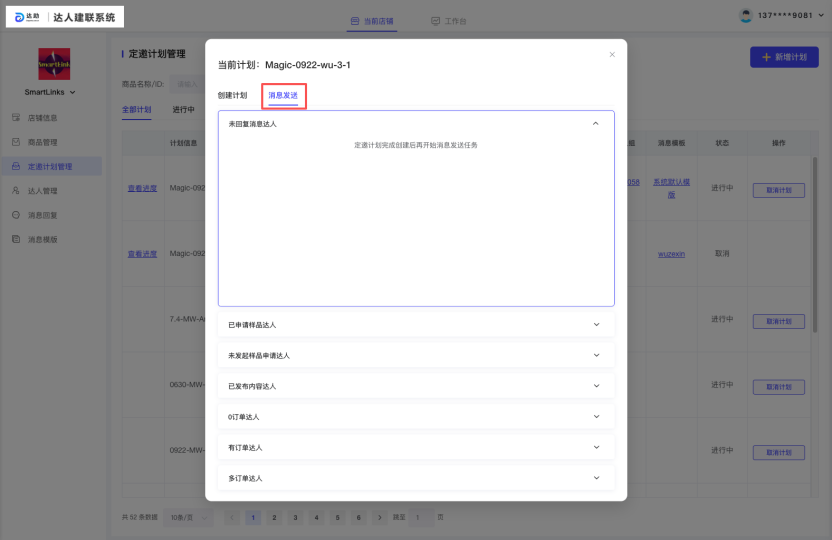
Task: Expand the 0订单达人 section
Action: point(596,416)
